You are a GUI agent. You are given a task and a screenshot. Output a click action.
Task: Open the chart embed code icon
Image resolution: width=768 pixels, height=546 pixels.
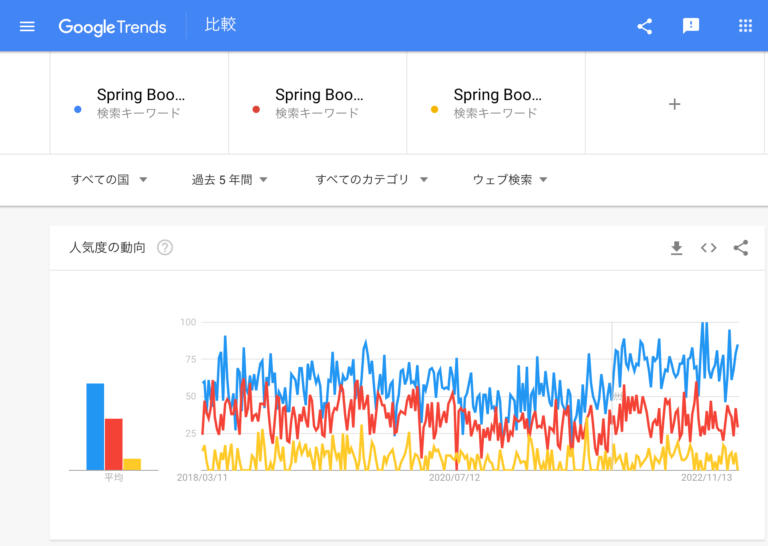point(708,248)
